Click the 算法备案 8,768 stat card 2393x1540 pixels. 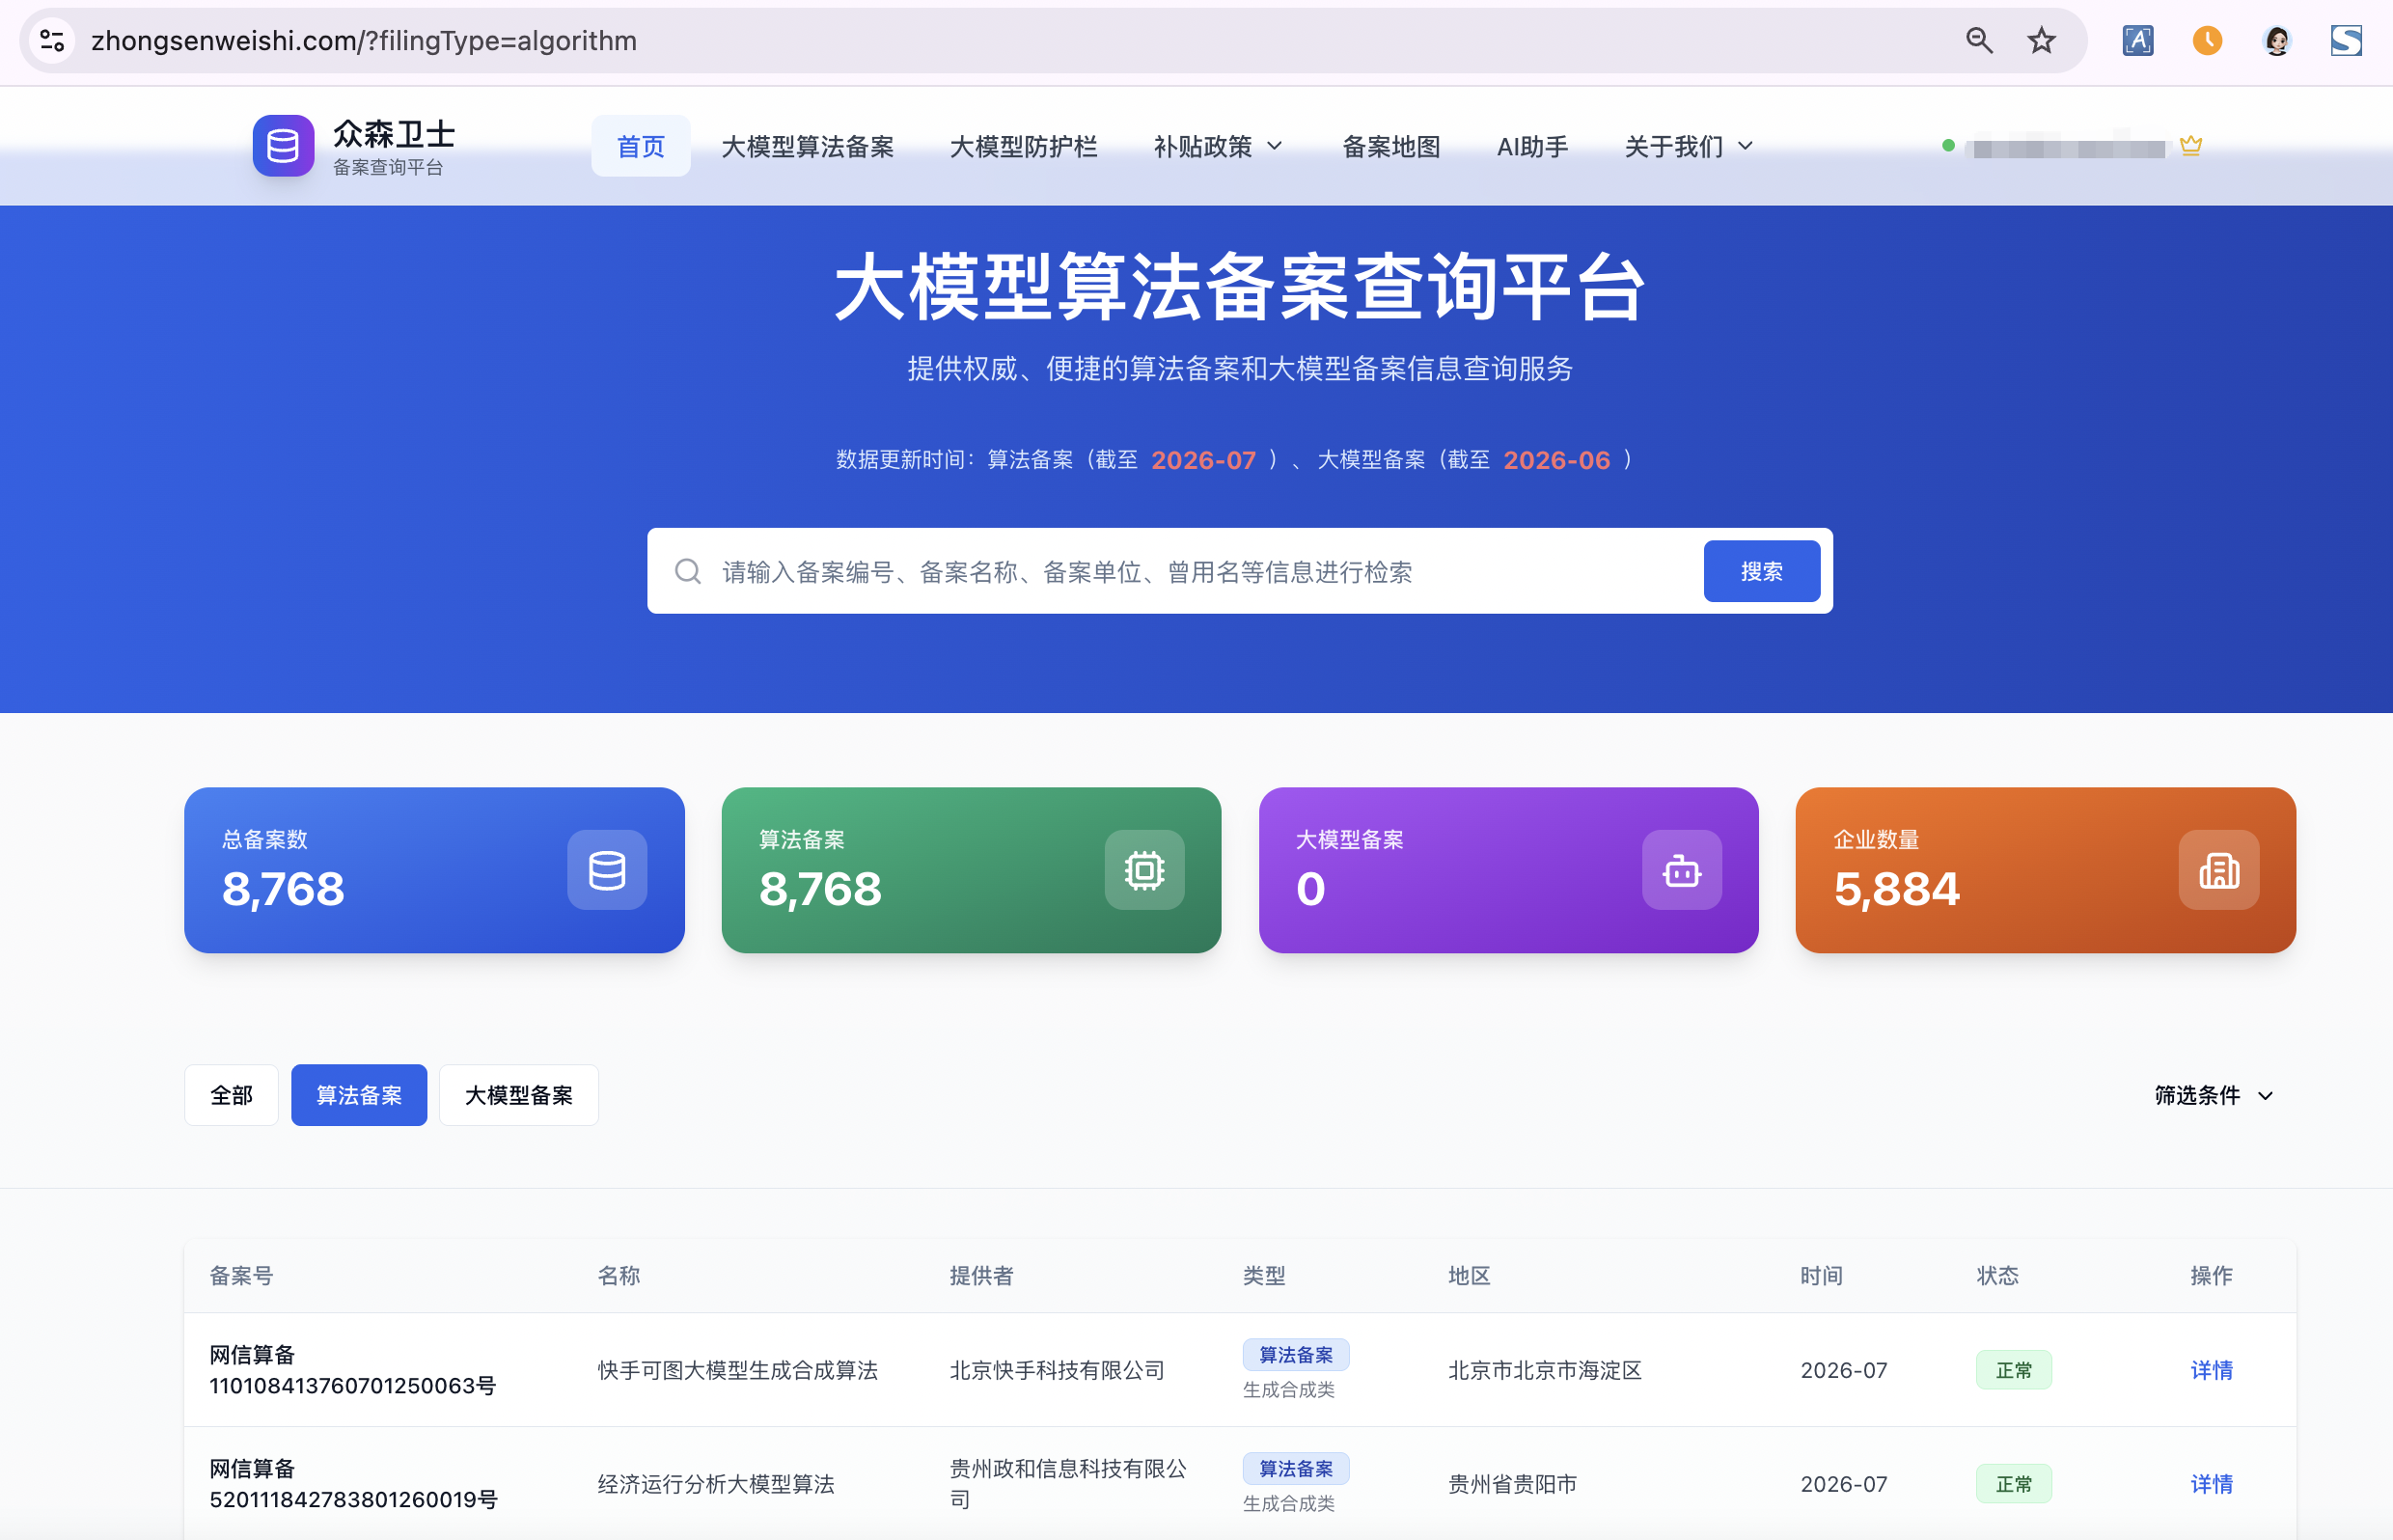point(971,870)
